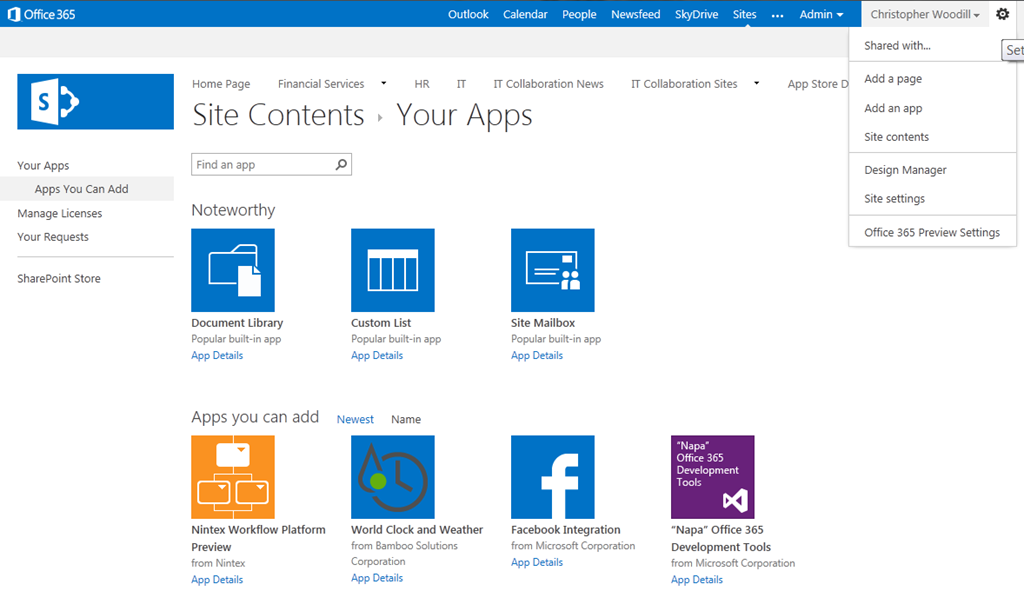Open the Custom List app tile

[x=392, y=270]
